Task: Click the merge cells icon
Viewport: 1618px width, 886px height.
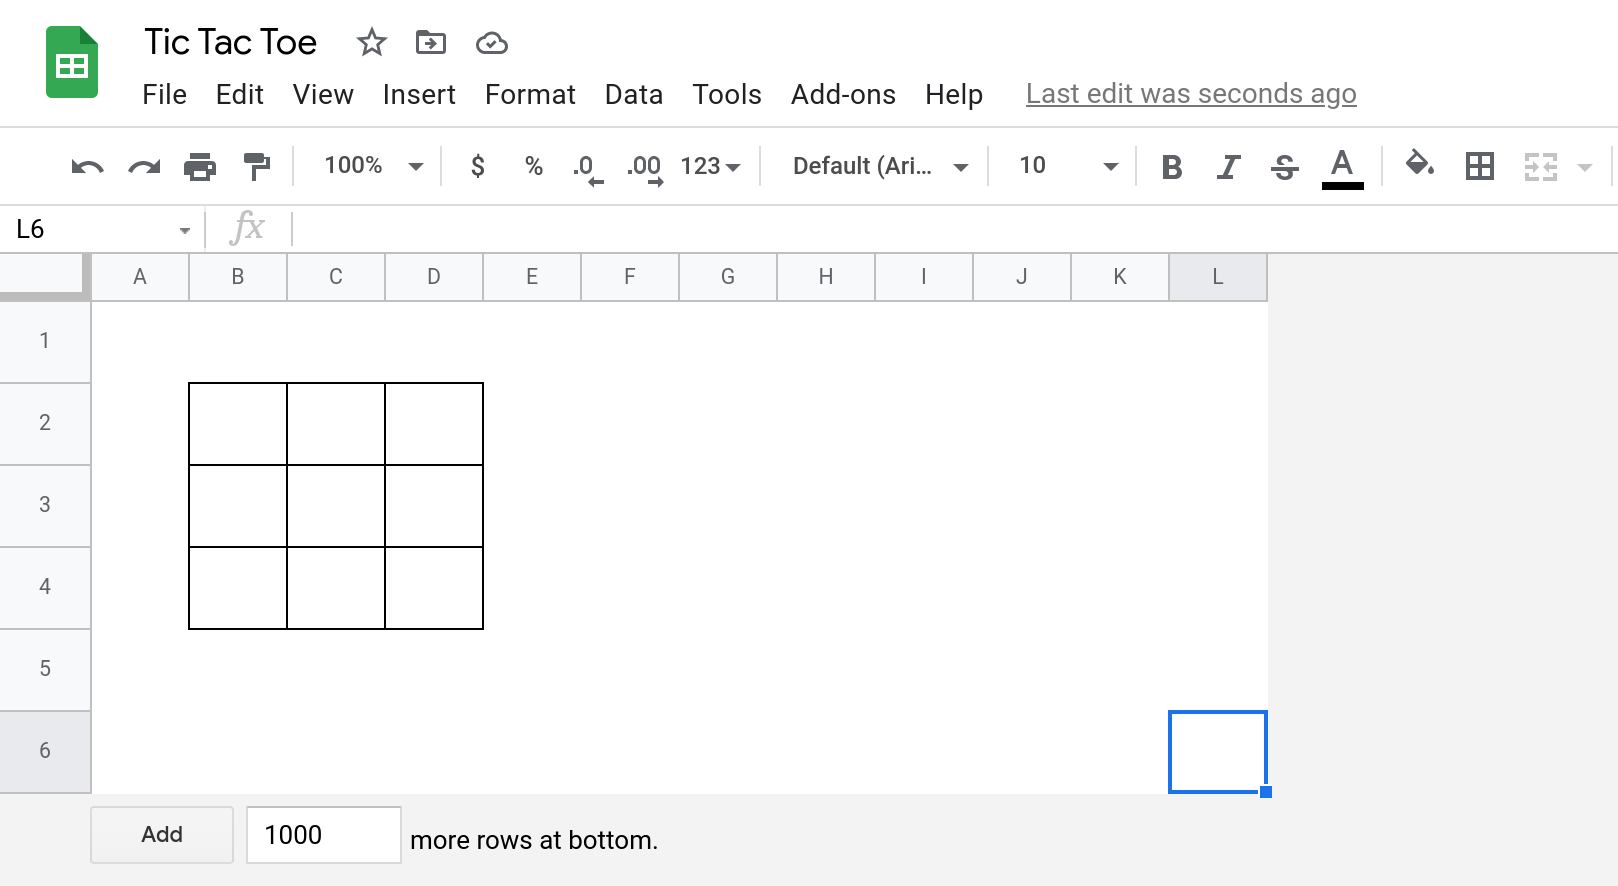Action: 1541,166
